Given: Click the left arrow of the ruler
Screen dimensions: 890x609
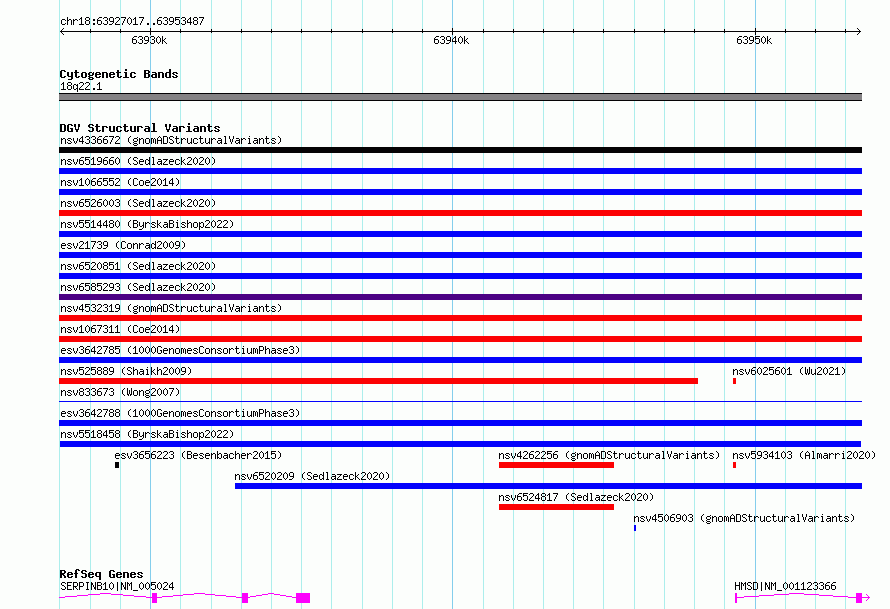Looking at the screenshot, I should coord(62,31).
